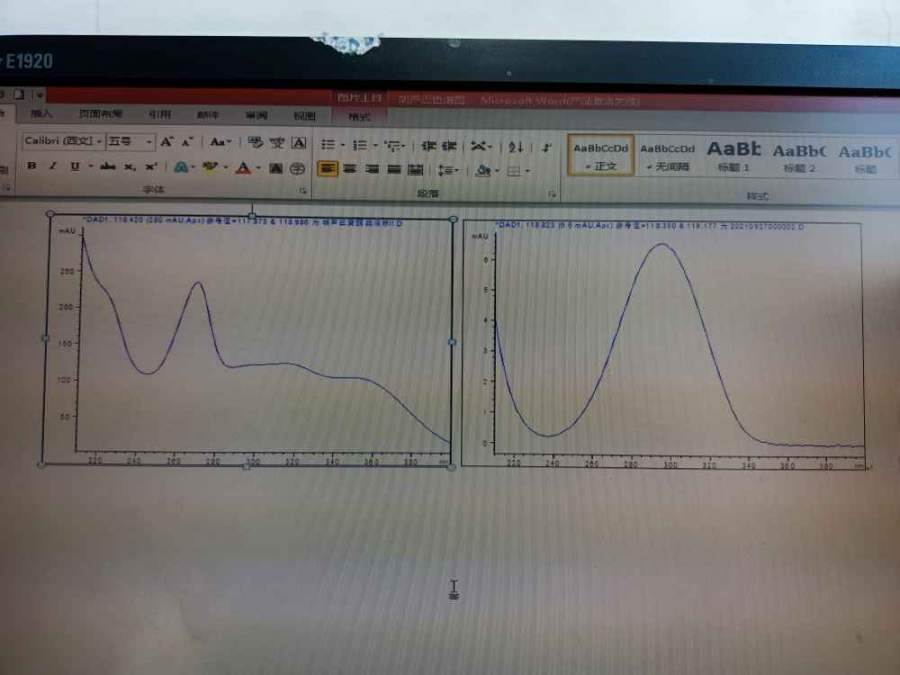Apply the 标题 2 style
Screen dimensions: 900x675
click(800, 158)
